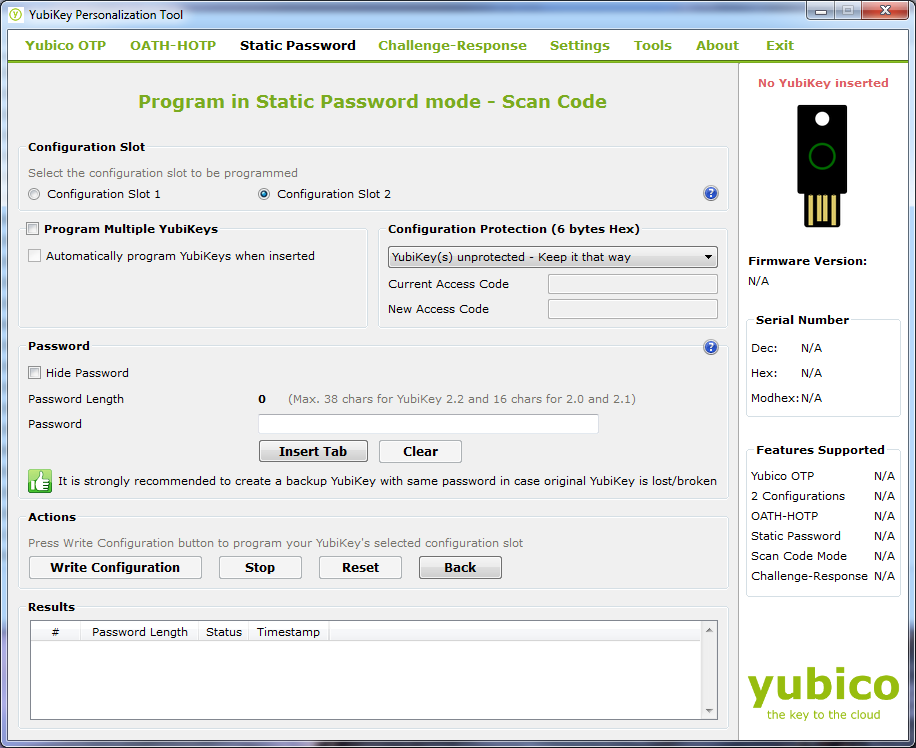Click the 'Yubico OTP' feature row text
Image resolution: width=916 pixels, height=748 pixels.
coord(782,476)
